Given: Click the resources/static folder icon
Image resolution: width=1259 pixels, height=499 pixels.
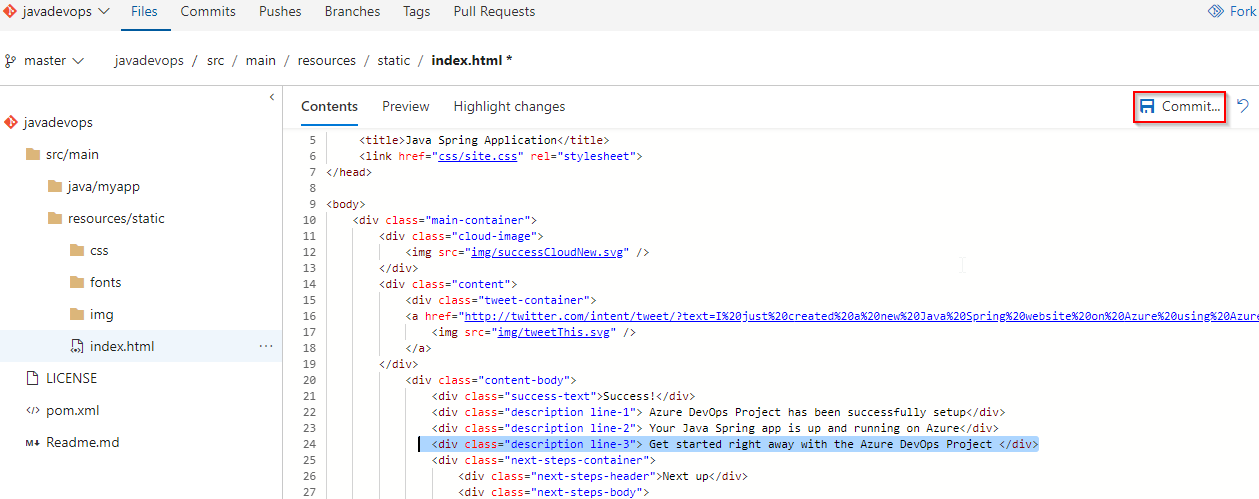Looking at the screenshot, I should (x=55, y=218).
